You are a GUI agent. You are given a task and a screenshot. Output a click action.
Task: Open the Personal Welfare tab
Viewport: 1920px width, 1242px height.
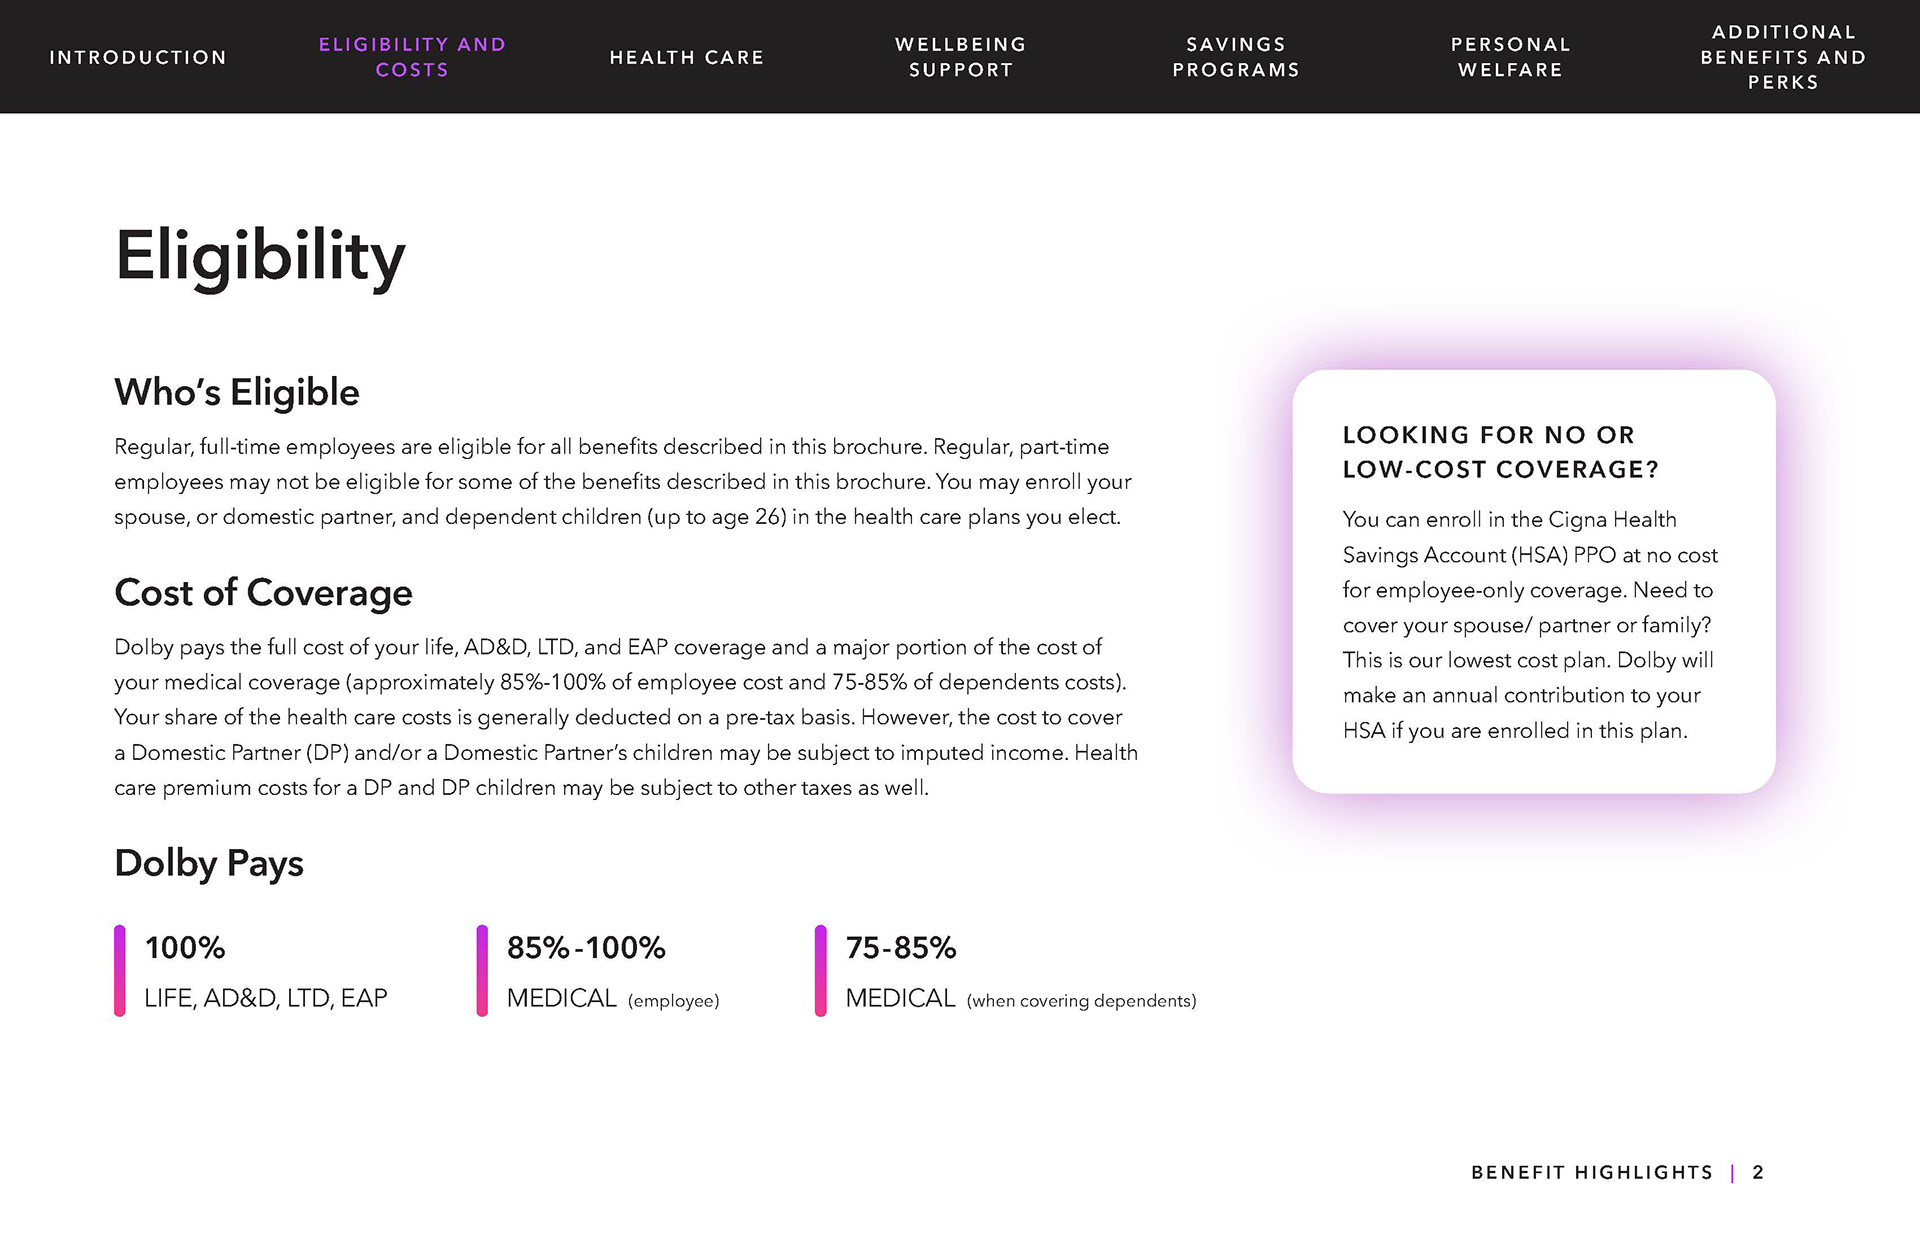point(1510,57)
